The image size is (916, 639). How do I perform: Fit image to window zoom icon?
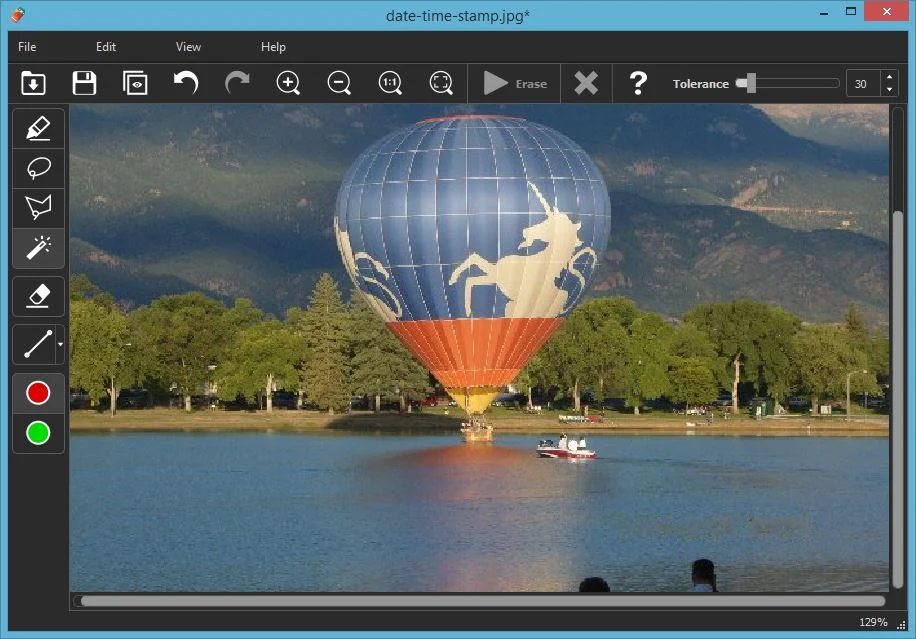click(441, 83)
